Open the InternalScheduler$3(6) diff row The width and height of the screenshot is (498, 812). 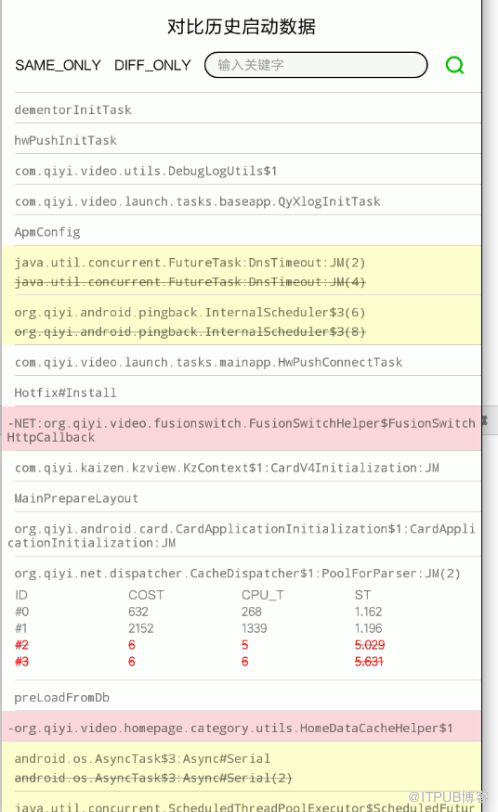pos(241,321)
